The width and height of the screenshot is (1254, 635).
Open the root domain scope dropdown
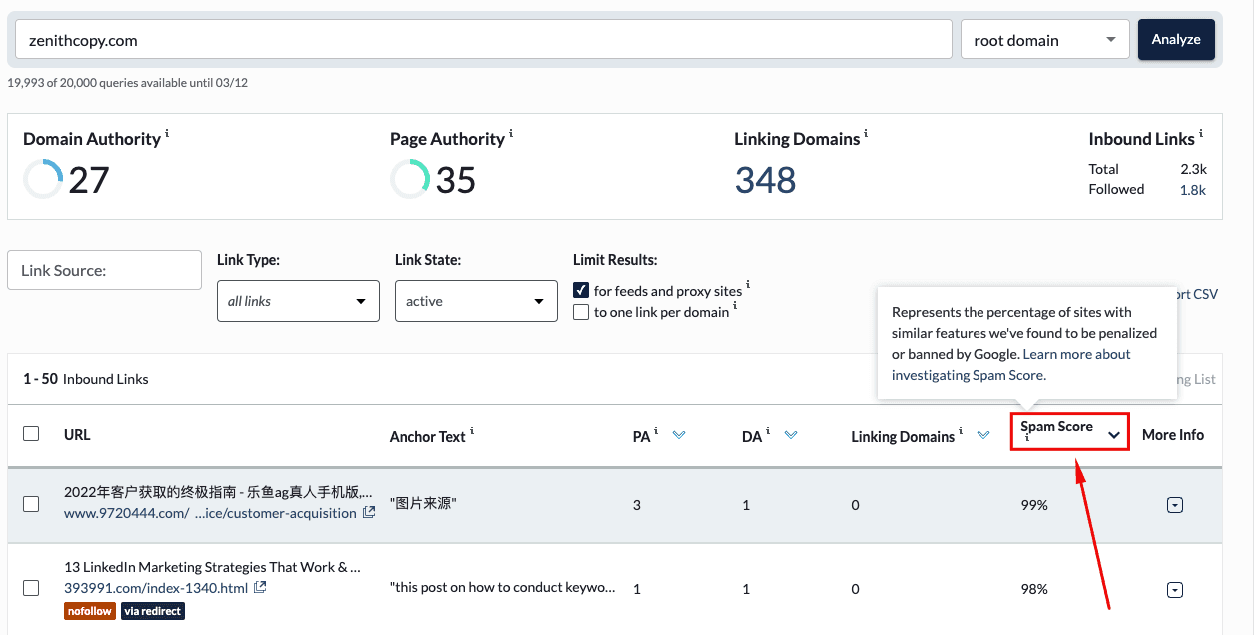(x=1044, y=40)
